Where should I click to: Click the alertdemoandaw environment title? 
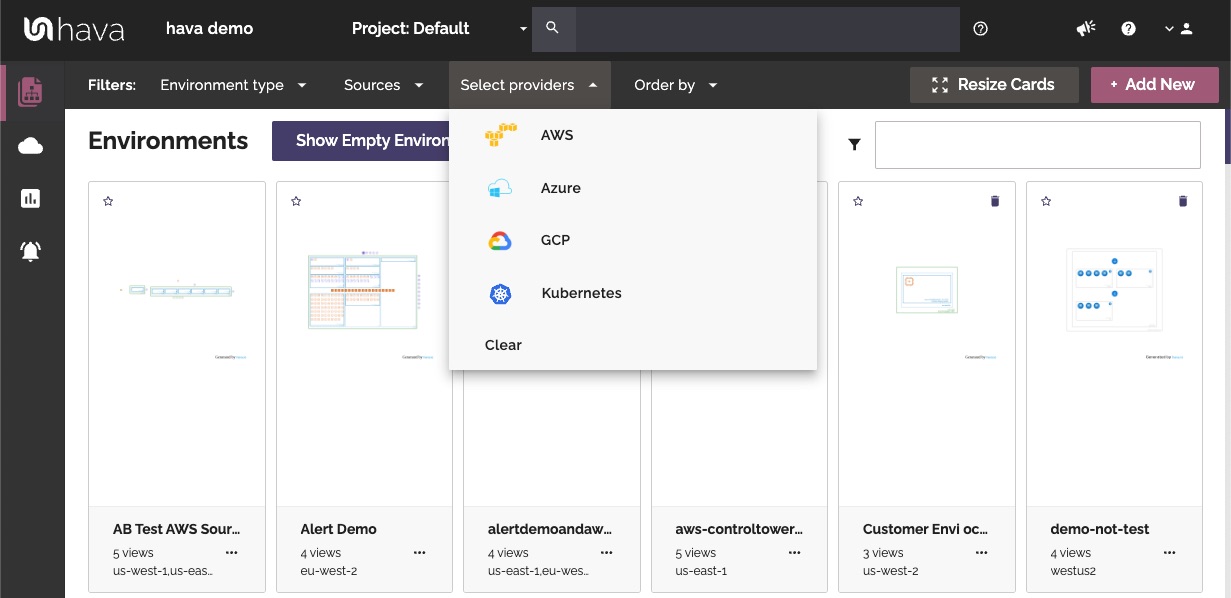550,529
